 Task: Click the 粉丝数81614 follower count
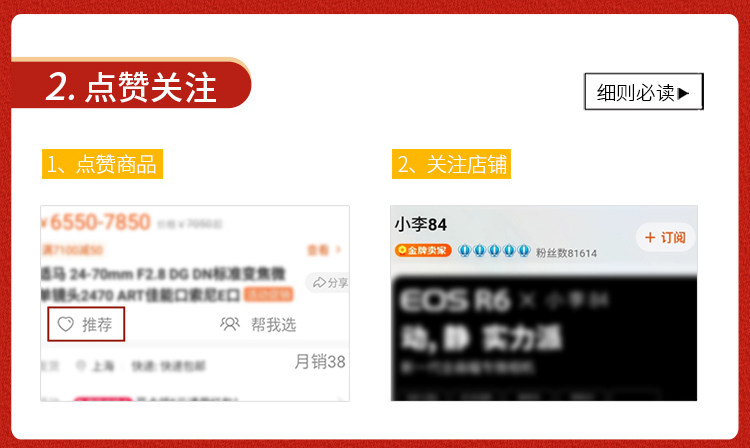(566, 253)
